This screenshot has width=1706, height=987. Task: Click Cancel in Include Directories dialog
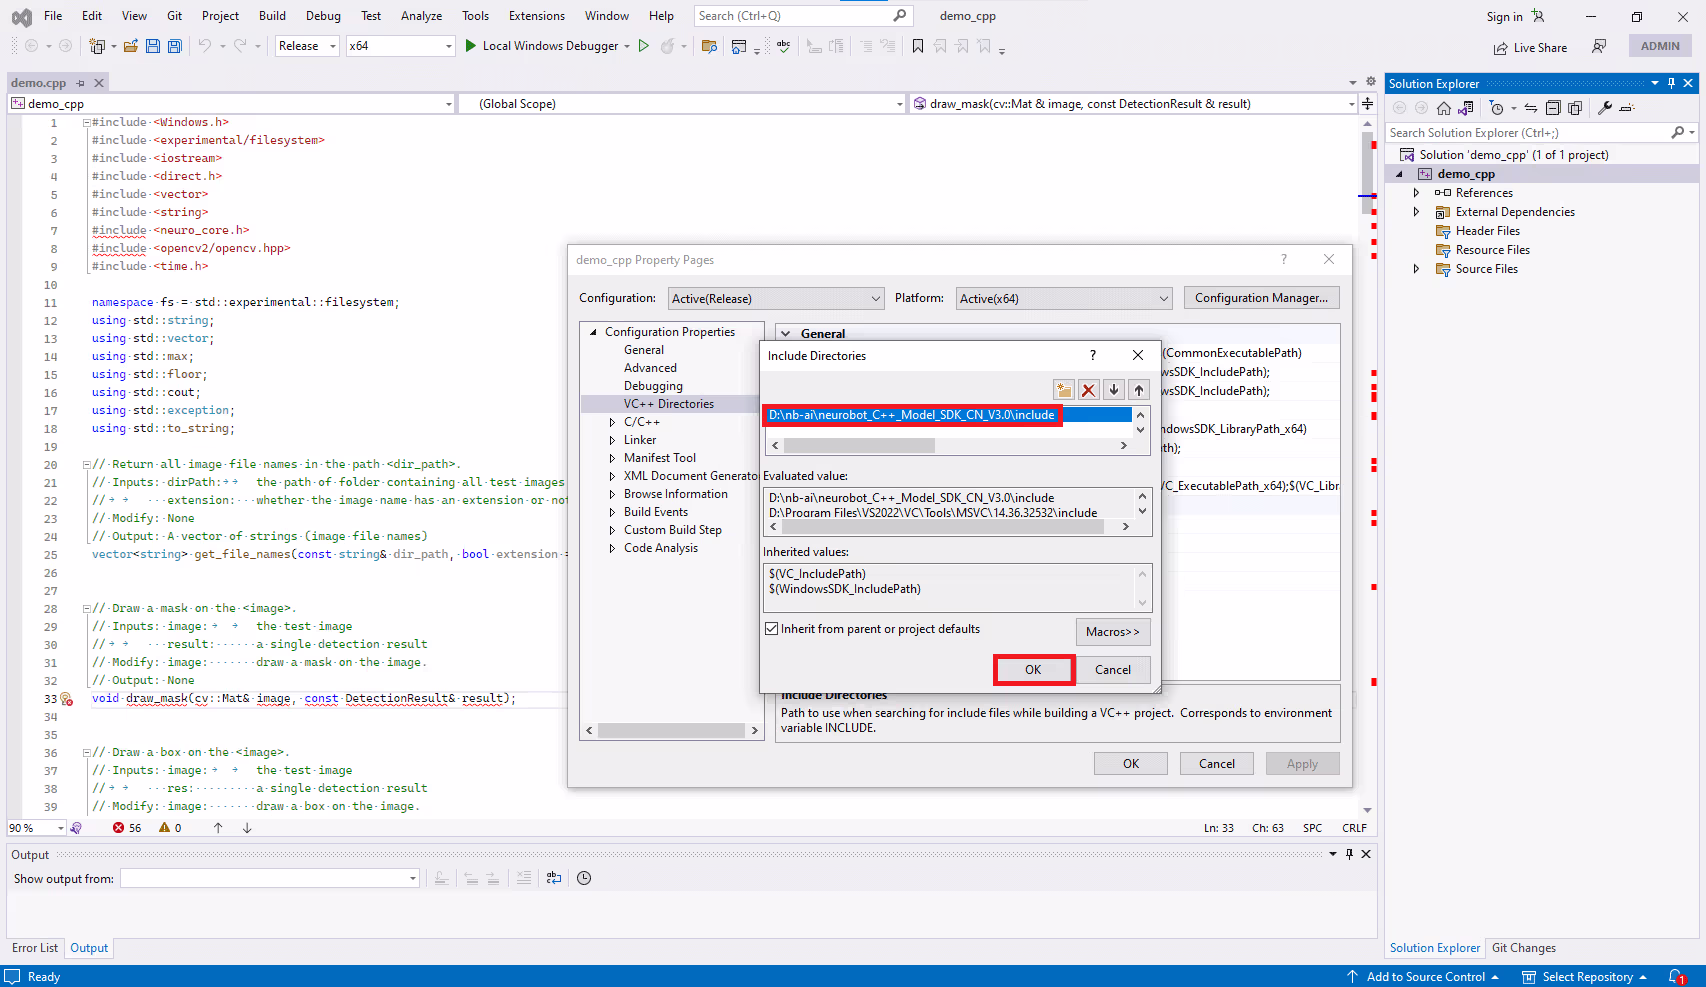coord(1113,670)
